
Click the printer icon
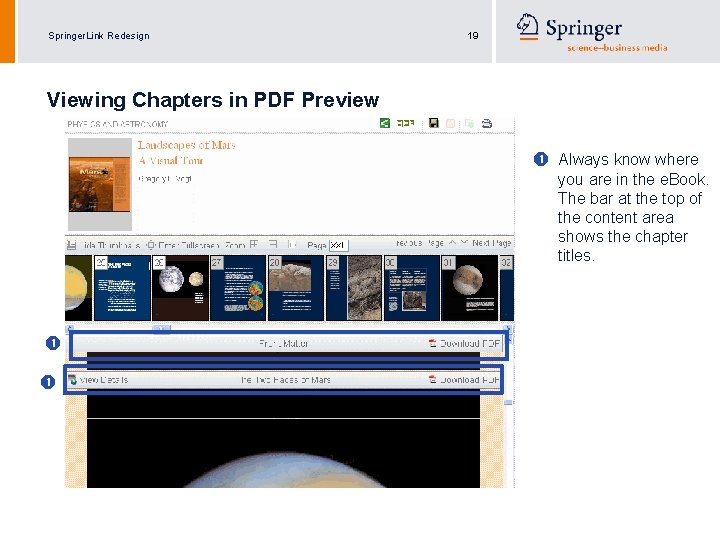(x=487, y=123)
